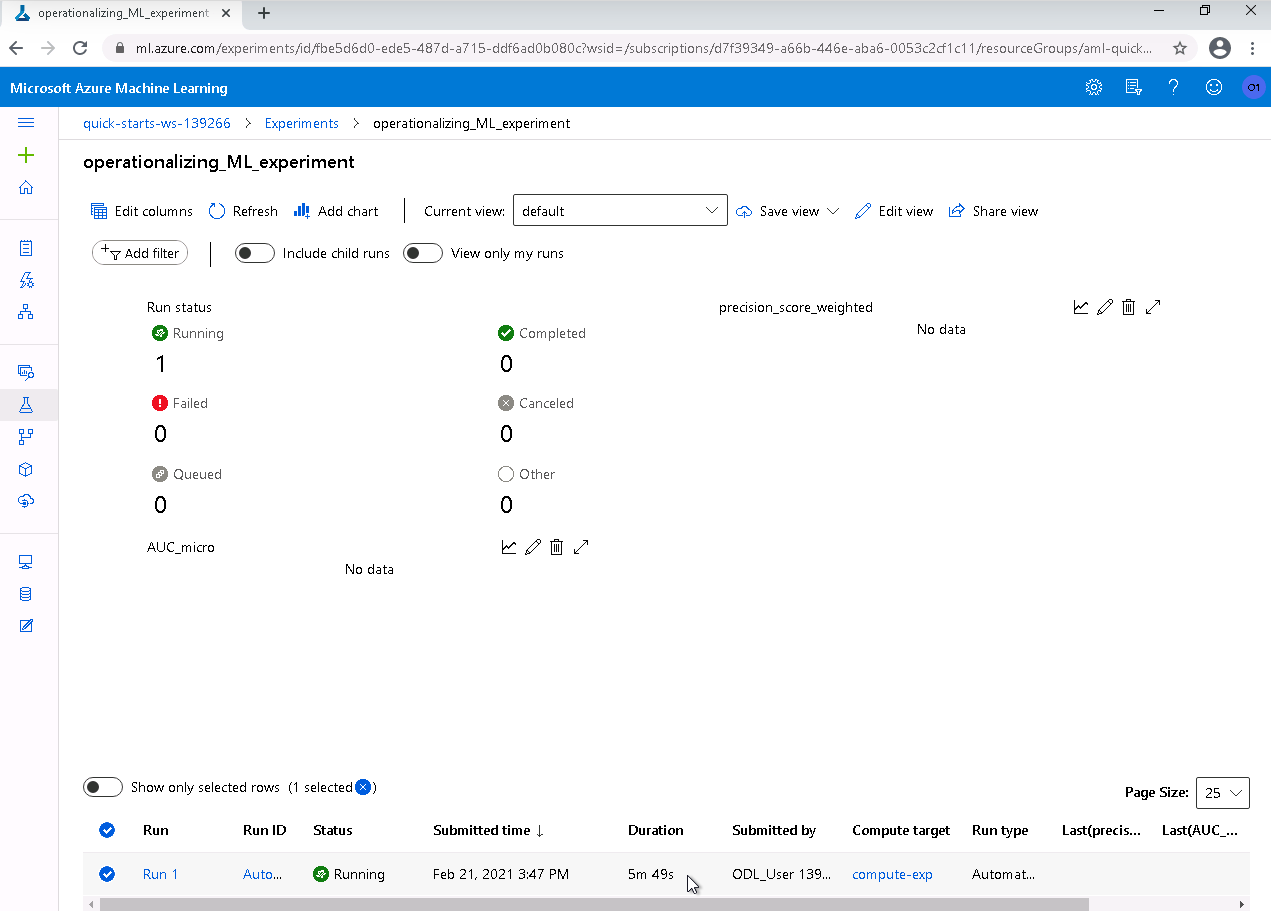1271x911 pixels.
Task: Open user account avatar in header
Action: click(1253, 87)
